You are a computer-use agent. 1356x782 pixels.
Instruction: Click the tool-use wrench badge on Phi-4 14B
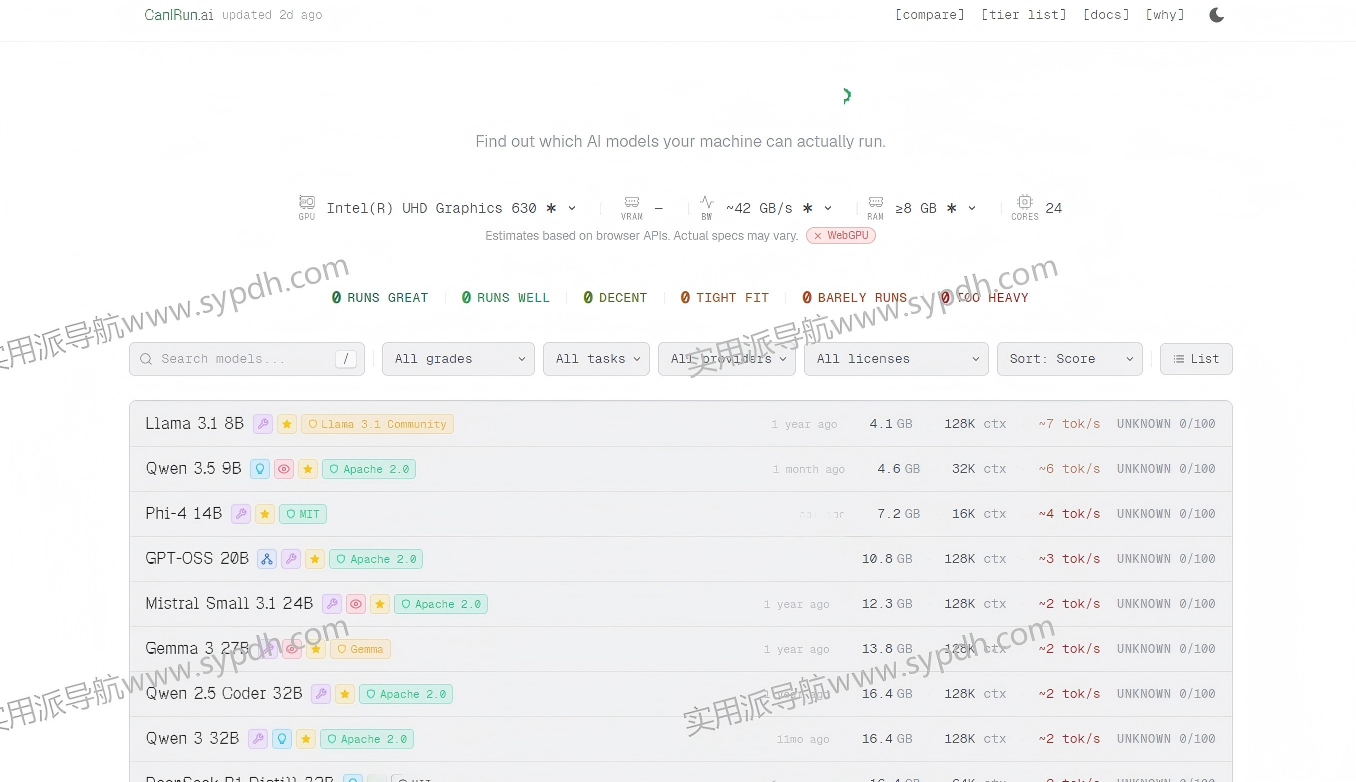click(240, 513)
